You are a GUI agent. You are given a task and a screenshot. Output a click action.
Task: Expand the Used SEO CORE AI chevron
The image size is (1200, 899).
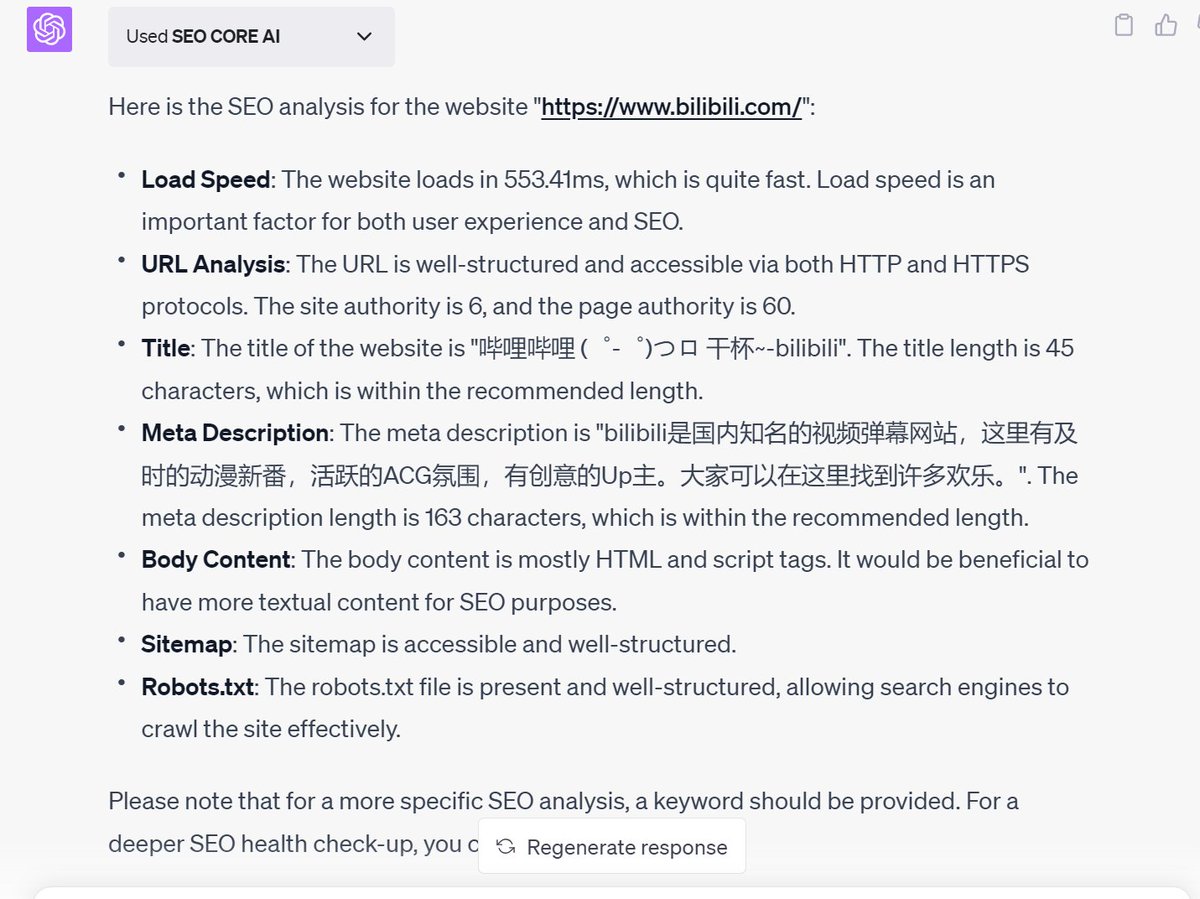point(364,36)
